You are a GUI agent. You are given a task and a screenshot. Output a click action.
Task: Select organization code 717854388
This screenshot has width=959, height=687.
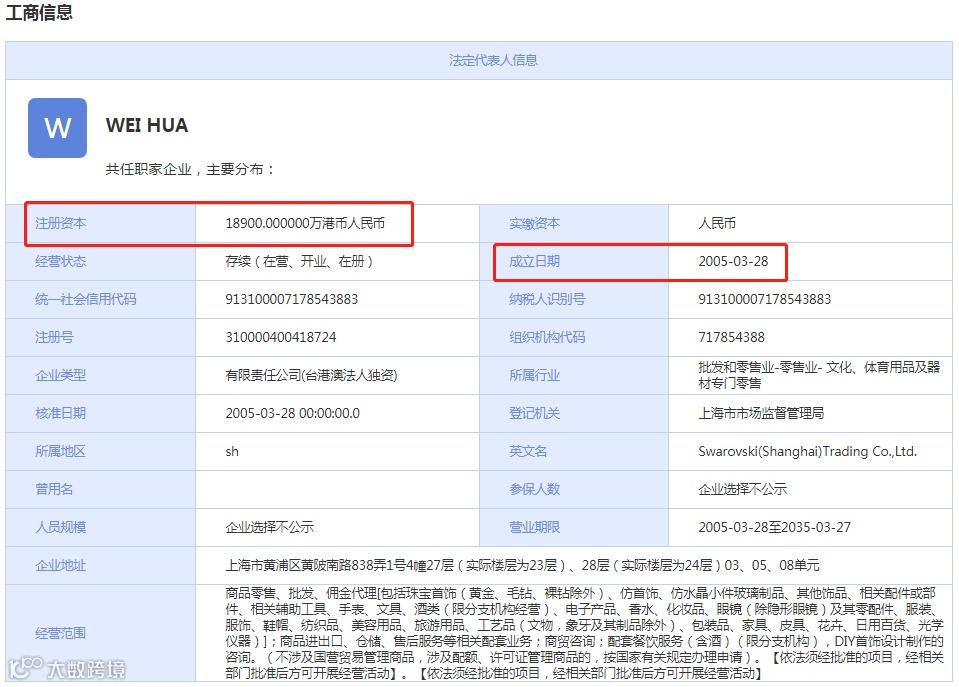pos(731,337)
